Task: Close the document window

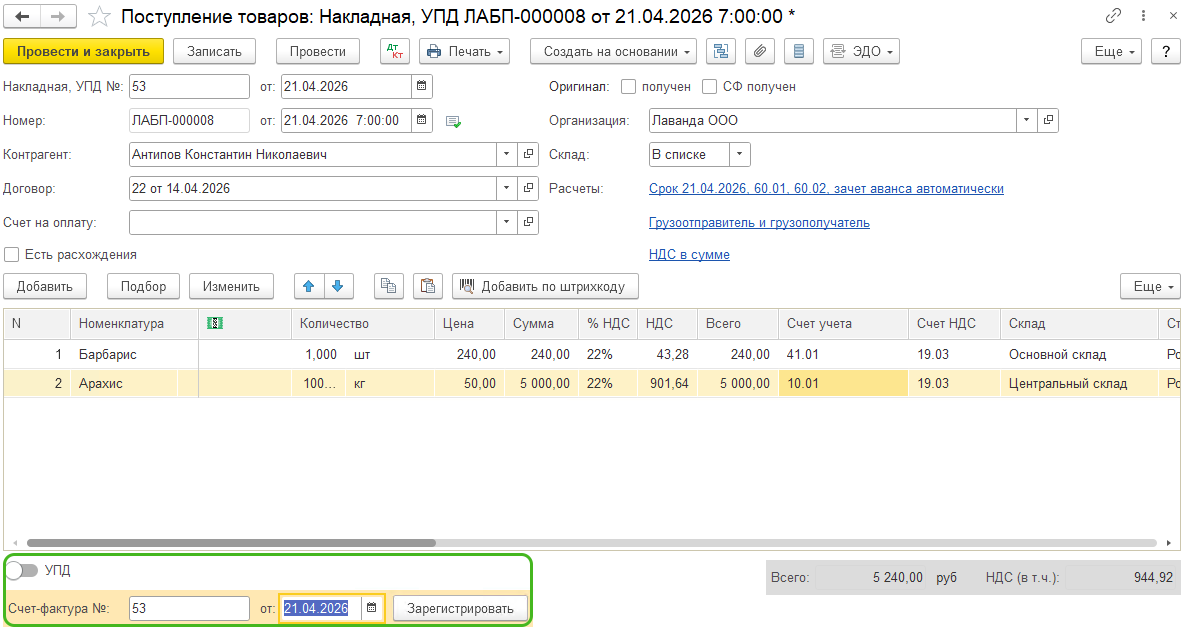Action: click(x=1173, y=16)
